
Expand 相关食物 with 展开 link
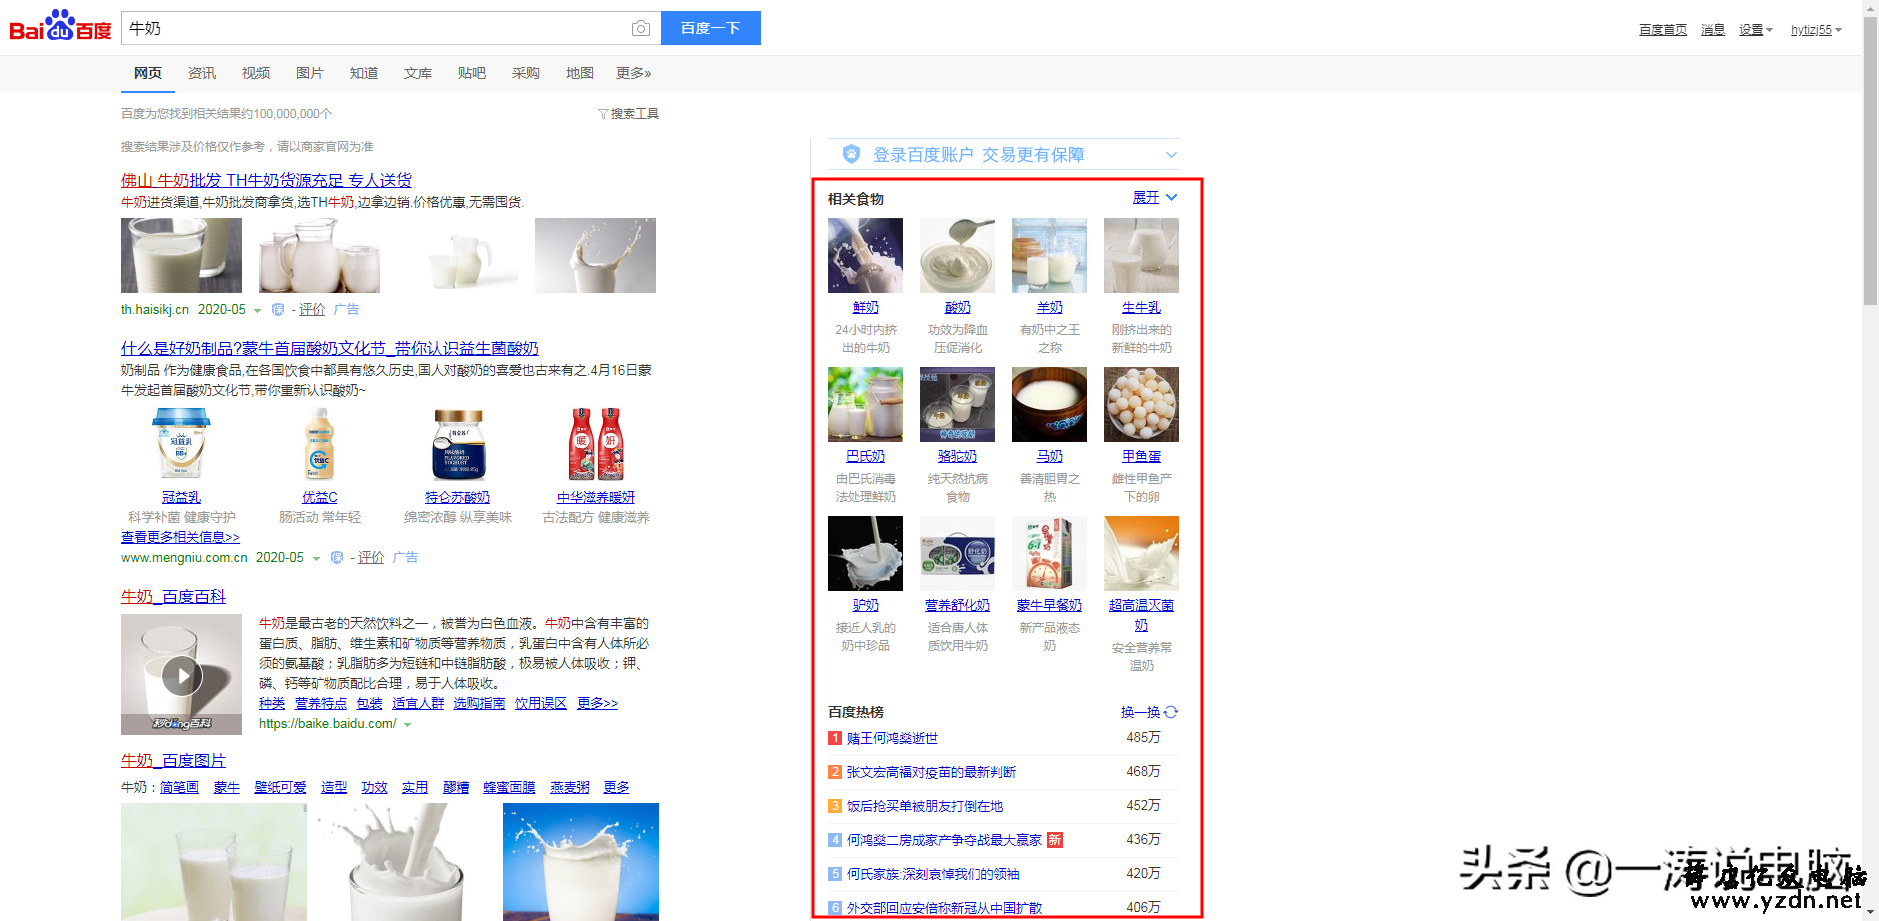click(x=1154, y=198)
